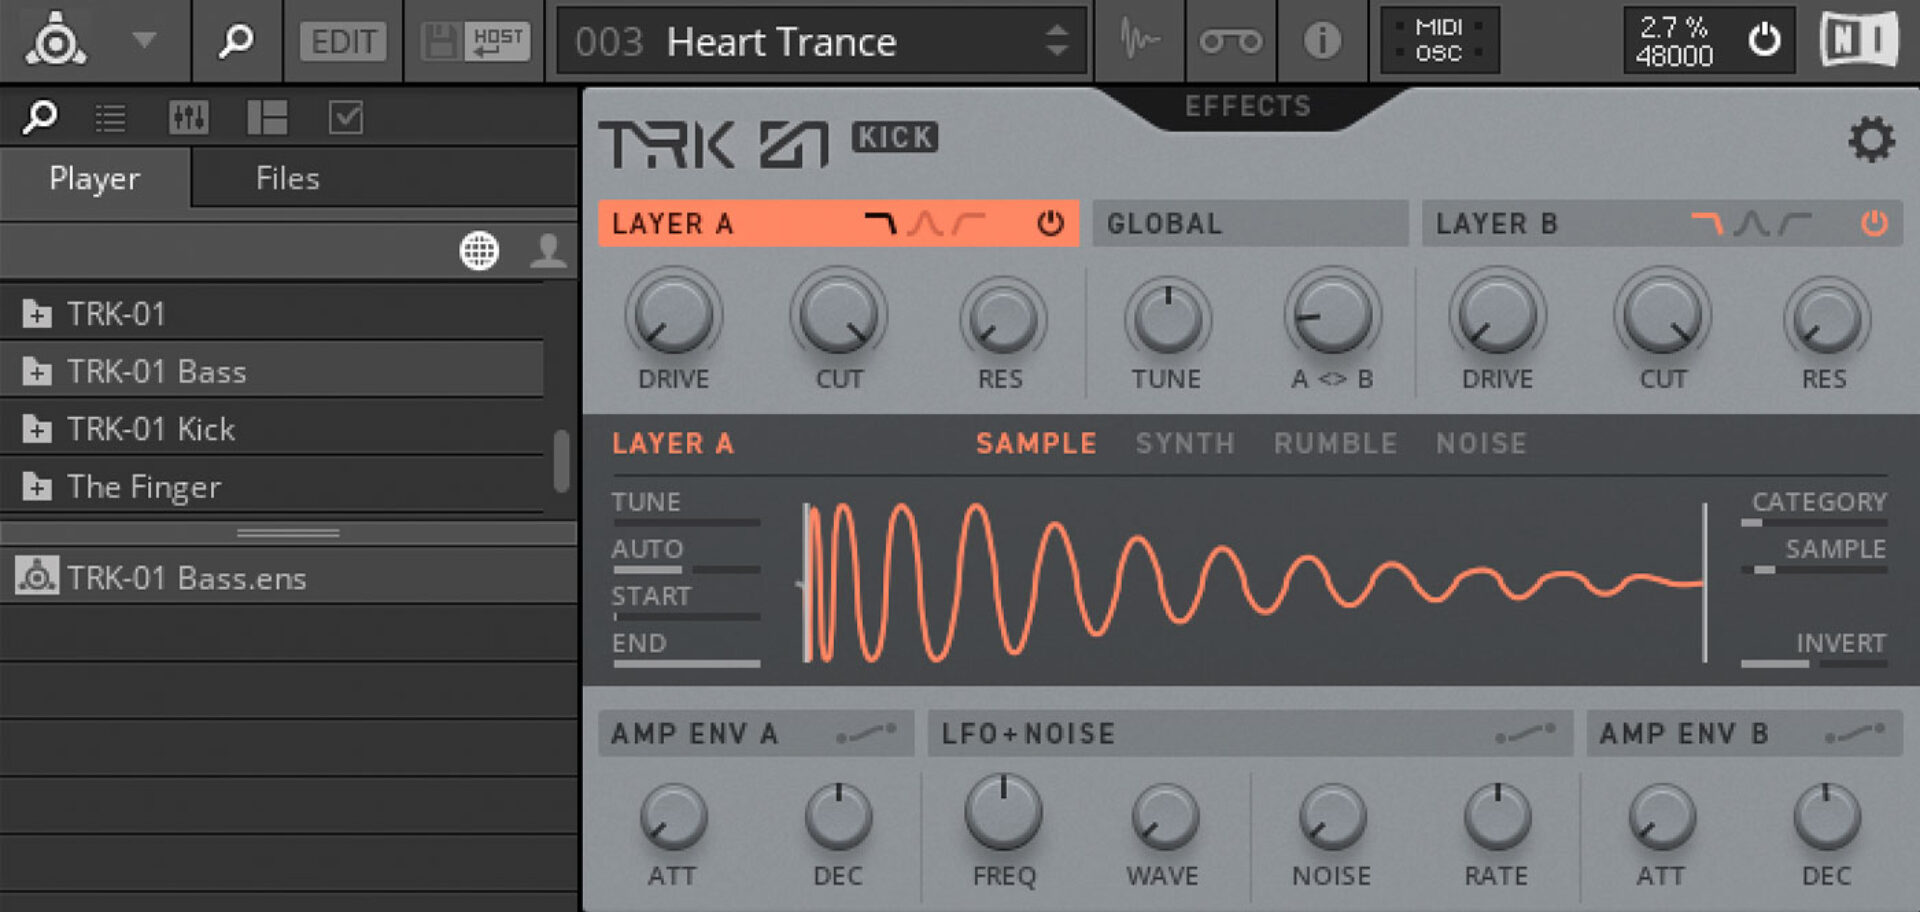Click the KICK module badge
This screenshot has width=1920, height=912.
tap(895, 137)
